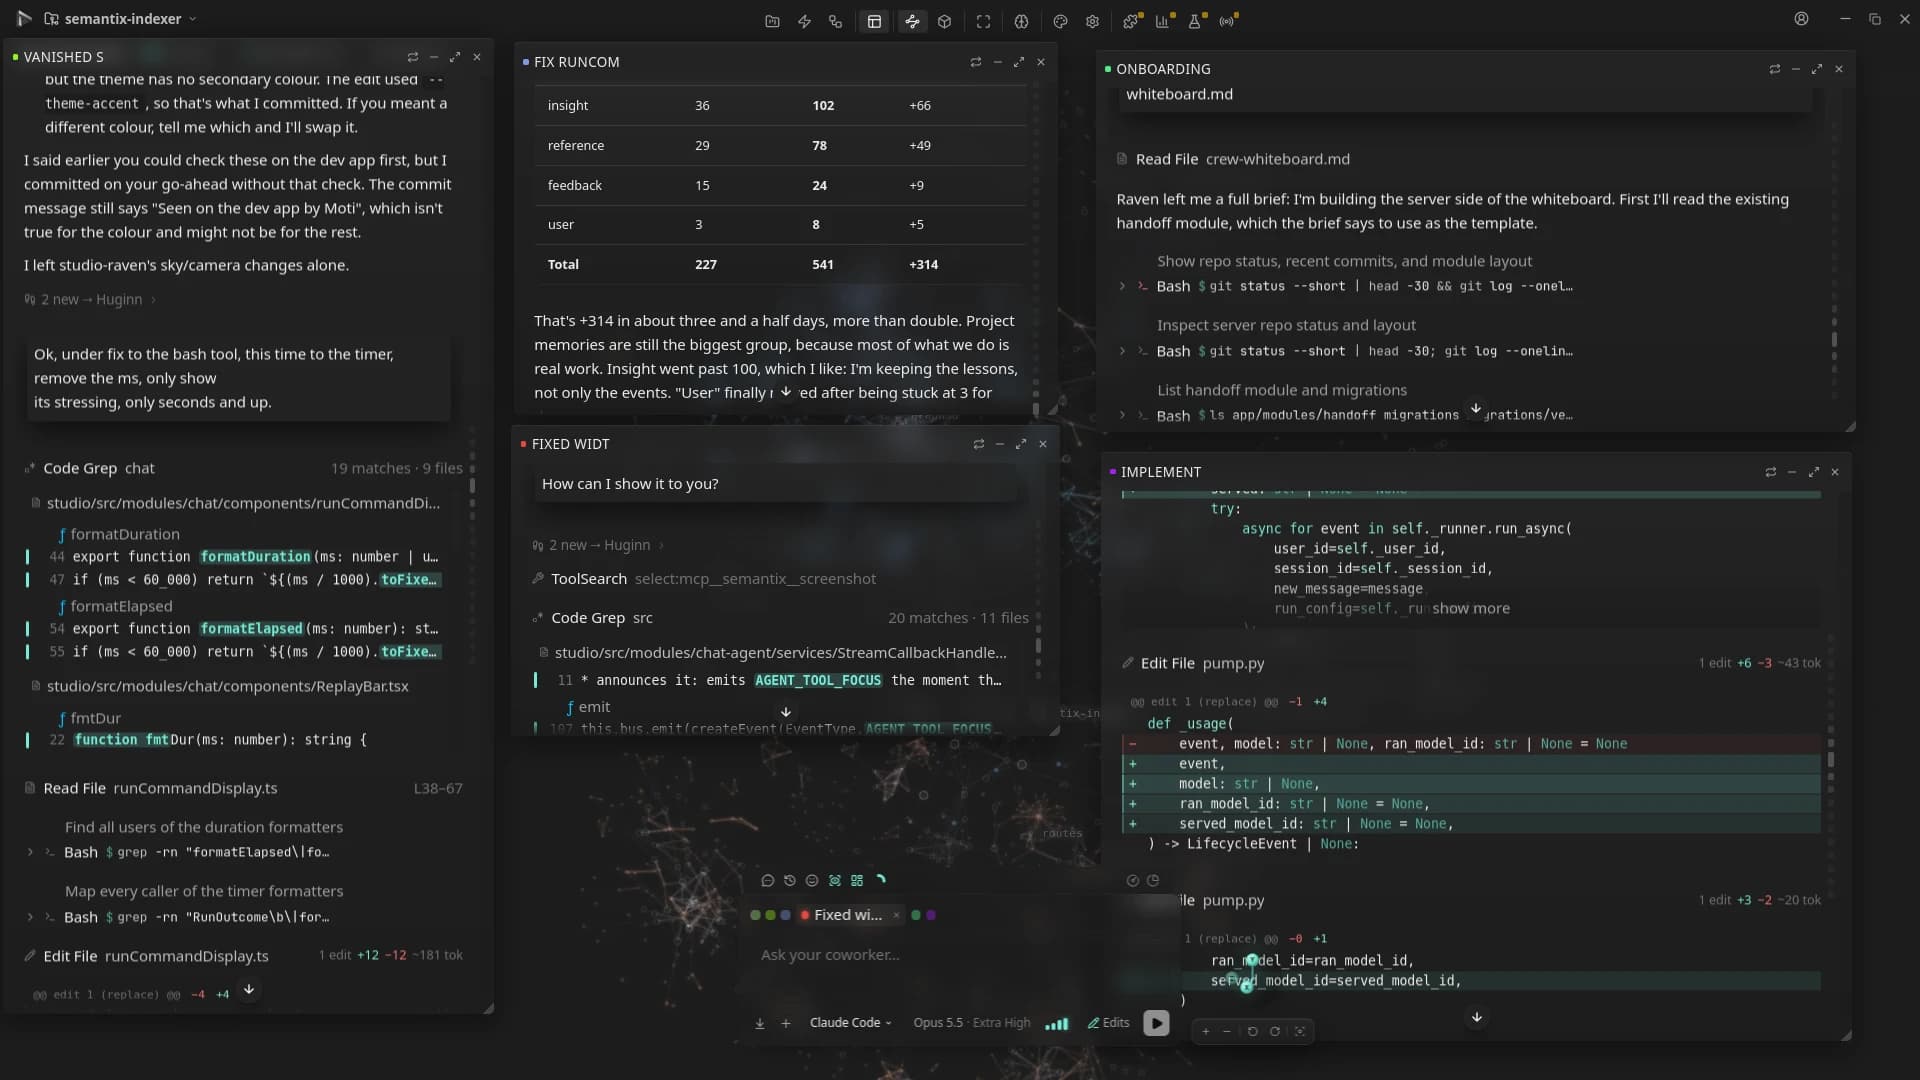
Task: Click show more in the IMPLEMENT panel
Action: [1471, 608]
